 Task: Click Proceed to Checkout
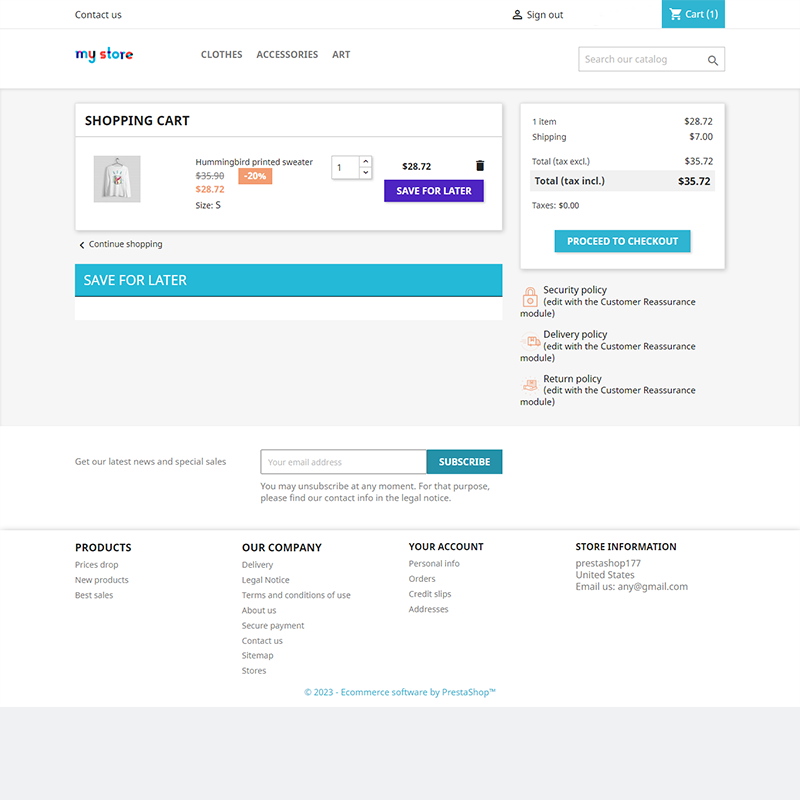click(x=622, y=241)
